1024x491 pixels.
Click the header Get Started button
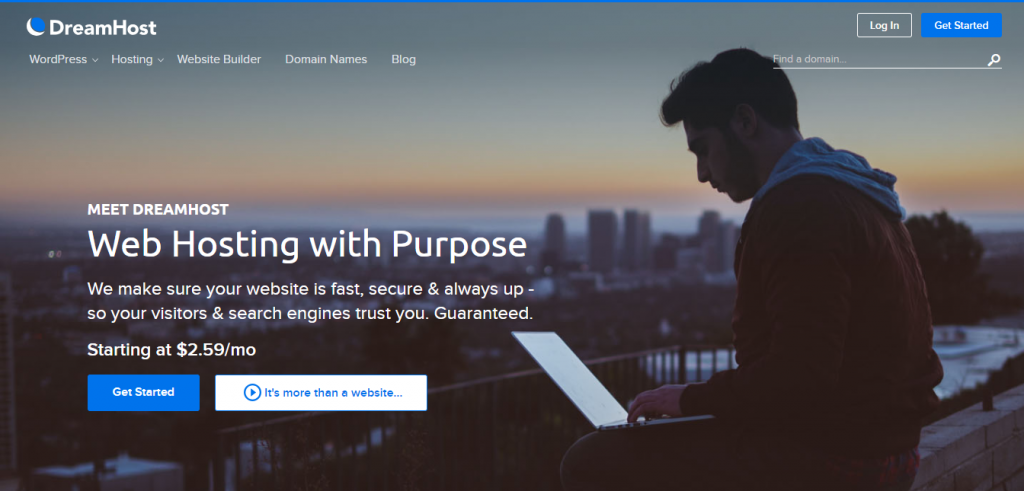click(961, 25)
